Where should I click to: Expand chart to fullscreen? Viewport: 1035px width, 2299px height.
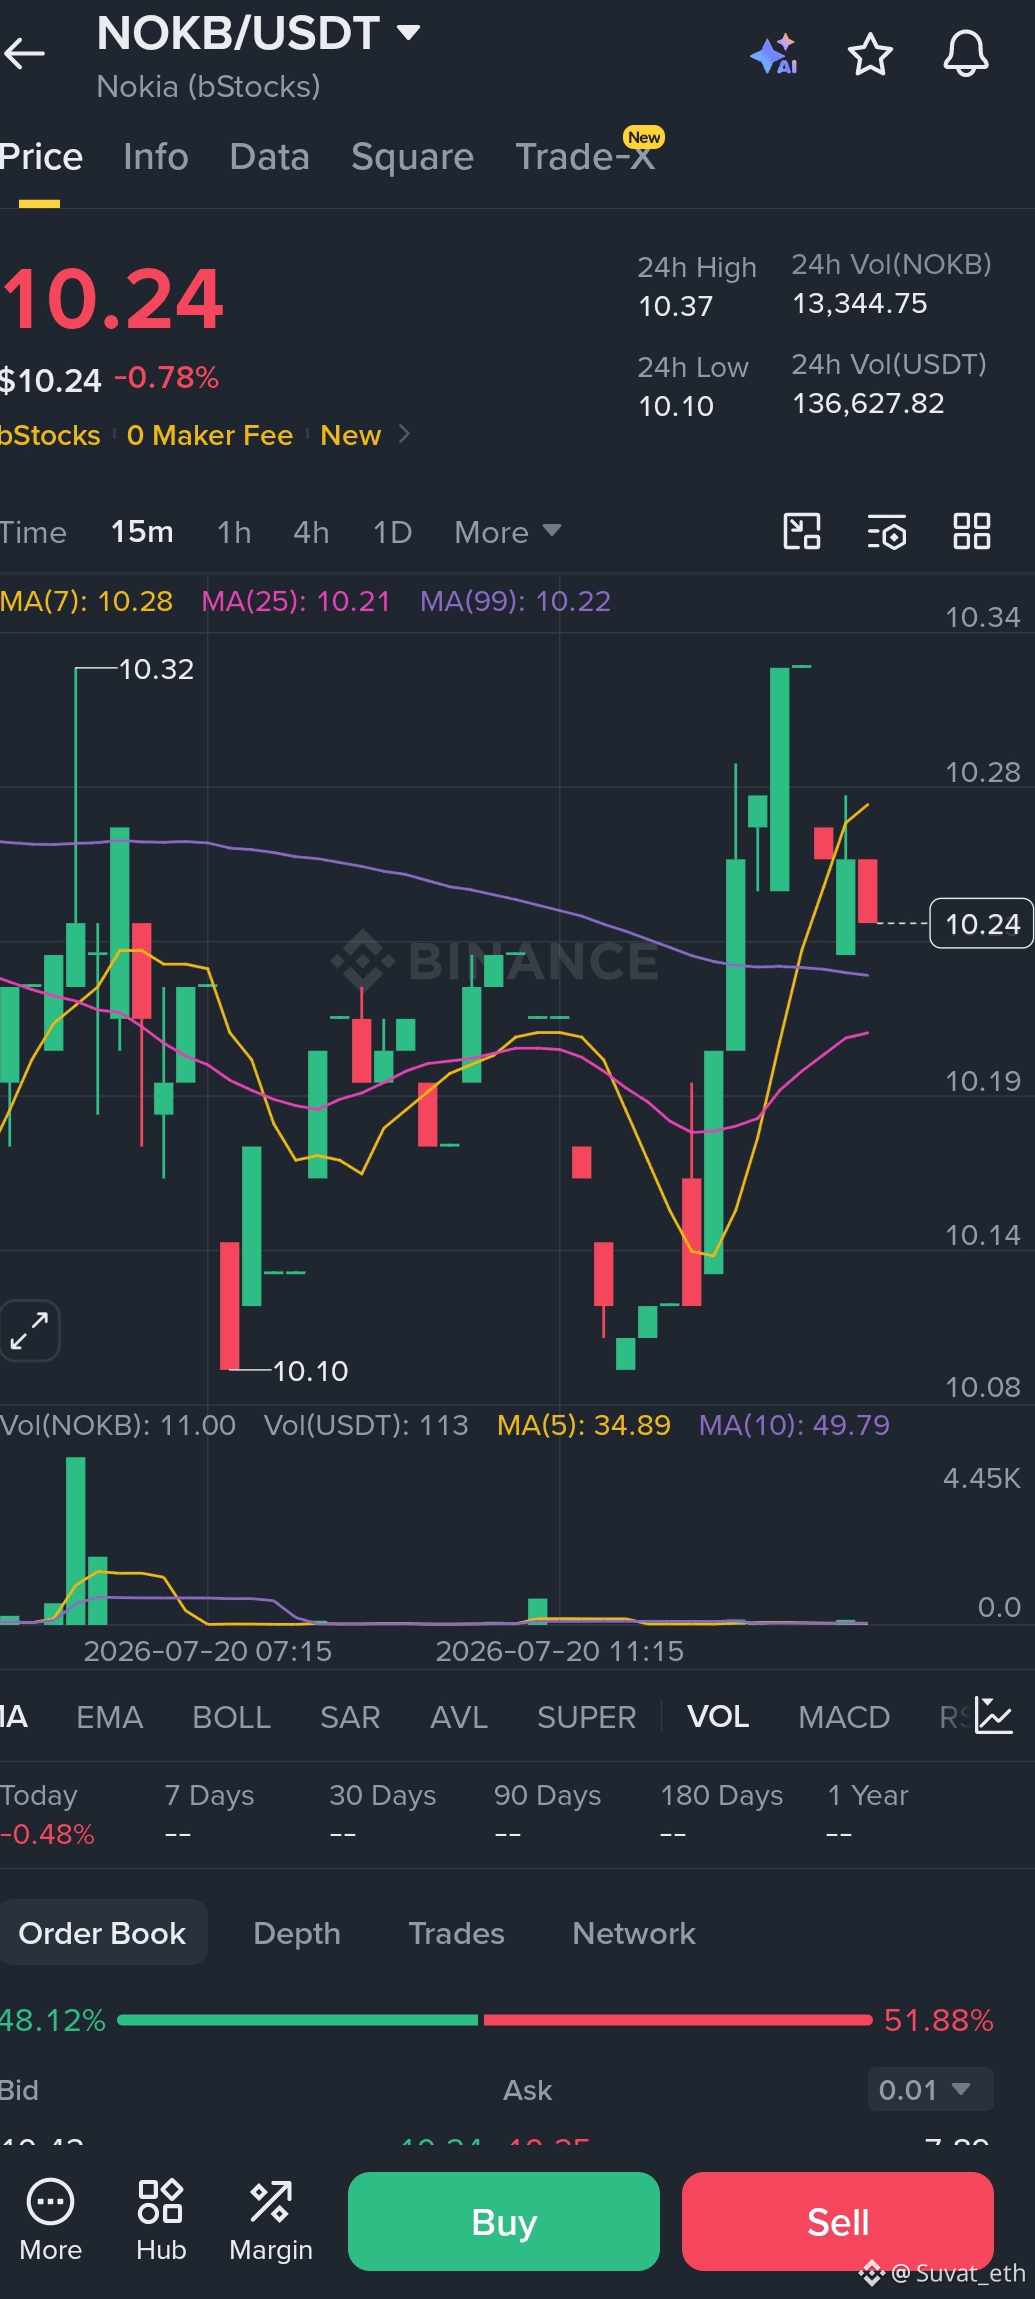pos(29,1331)
